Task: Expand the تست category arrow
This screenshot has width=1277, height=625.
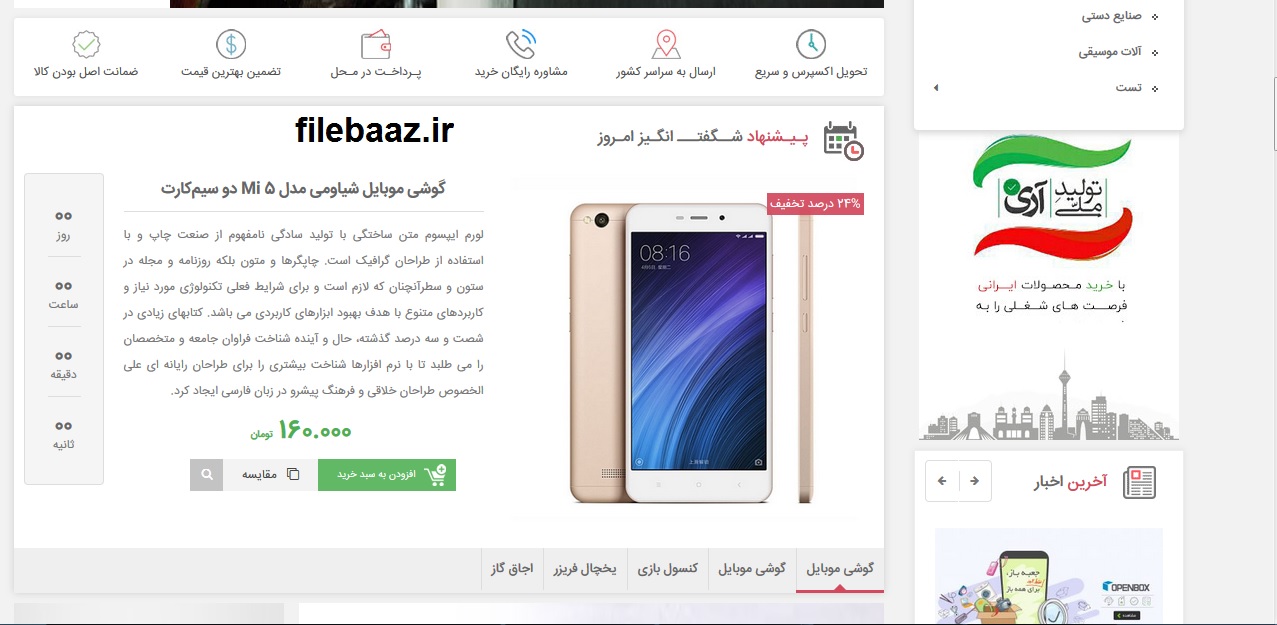Action: click(x=936, y=88)
